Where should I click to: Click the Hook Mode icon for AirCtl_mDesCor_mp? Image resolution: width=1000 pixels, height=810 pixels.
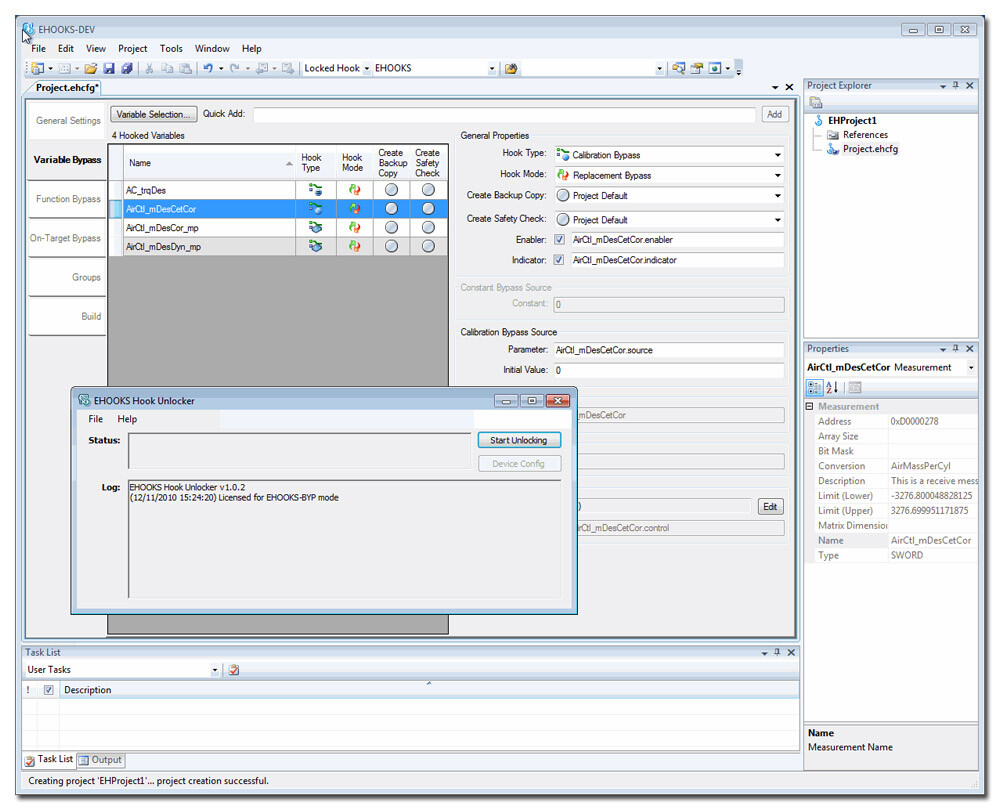click(355, 228)
